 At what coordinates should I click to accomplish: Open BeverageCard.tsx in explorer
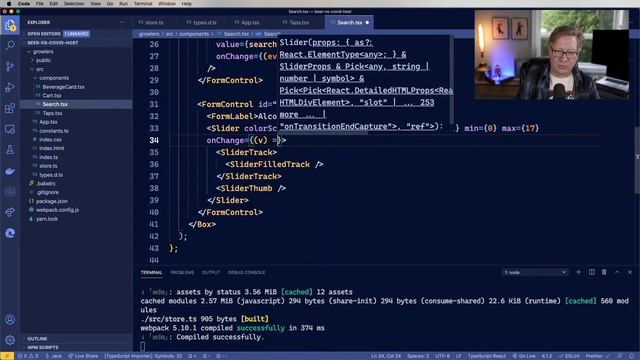tap(63, 87)
